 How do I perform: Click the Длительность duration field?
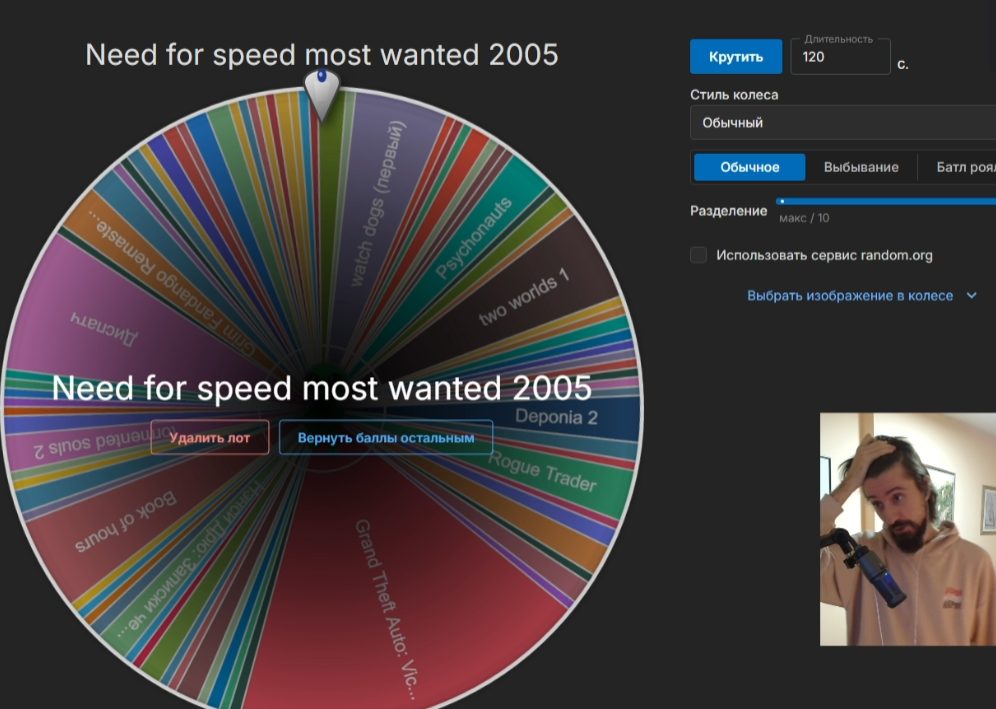840,57
